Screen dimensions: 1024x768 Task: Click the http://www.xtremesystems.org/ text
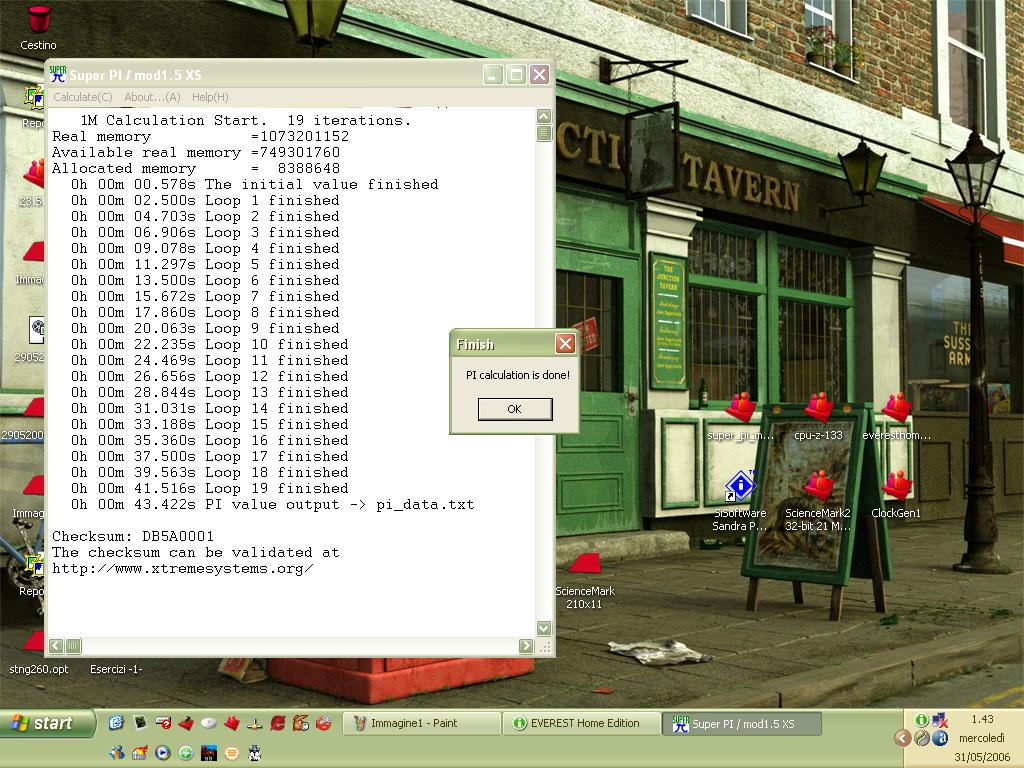coord(183,568)
